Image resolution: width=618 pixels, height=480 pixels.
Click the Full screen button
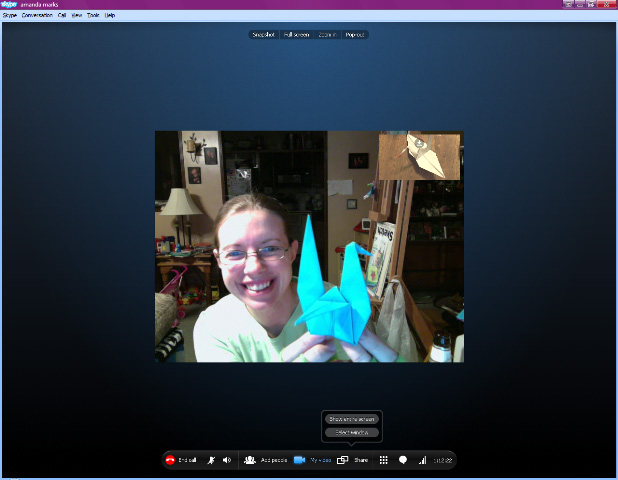point(296,35)
